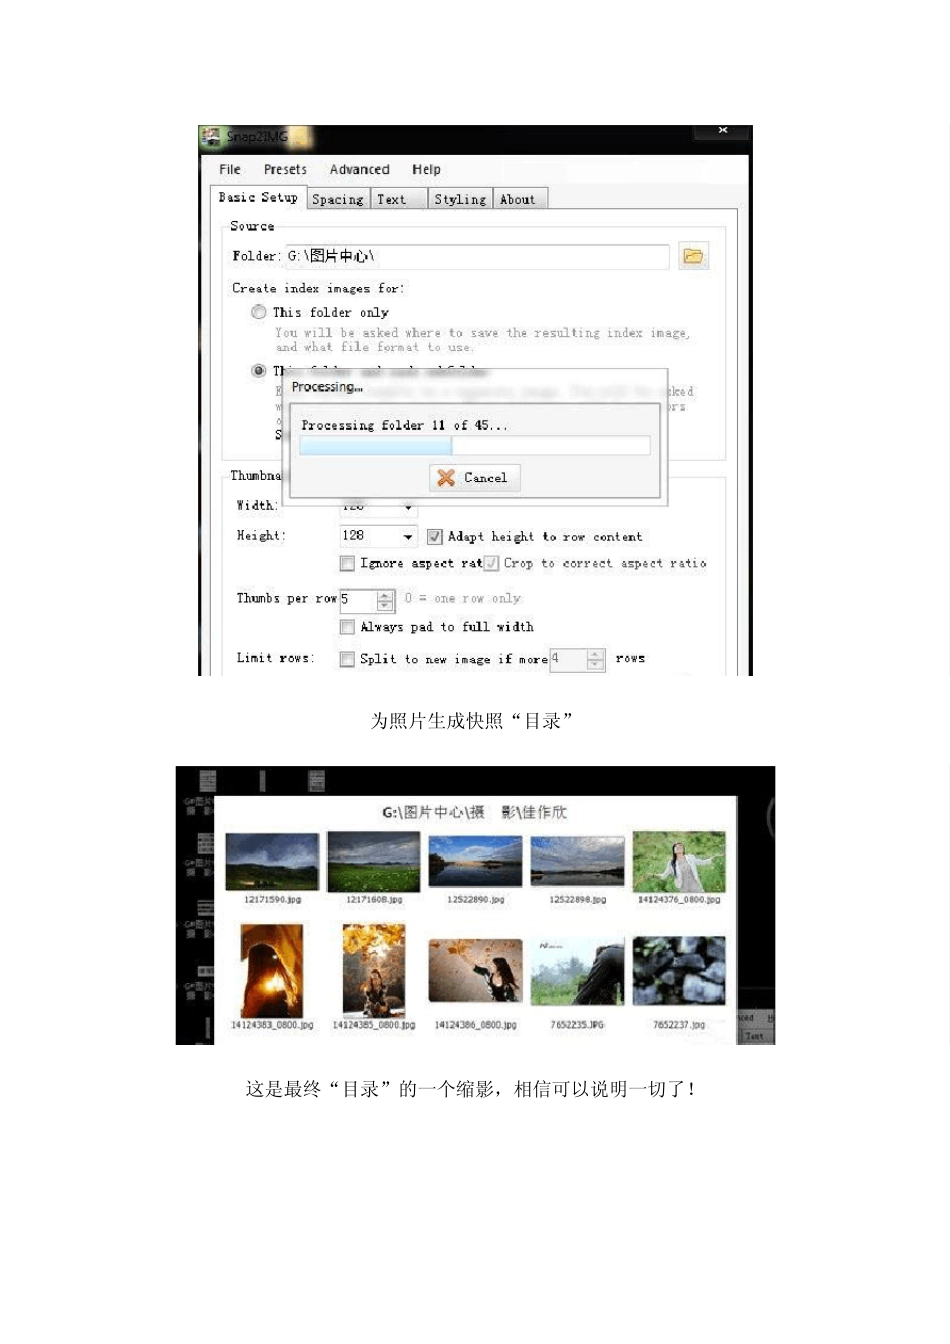
Task: Click the Folder path input field
Action: coord(477,256)
